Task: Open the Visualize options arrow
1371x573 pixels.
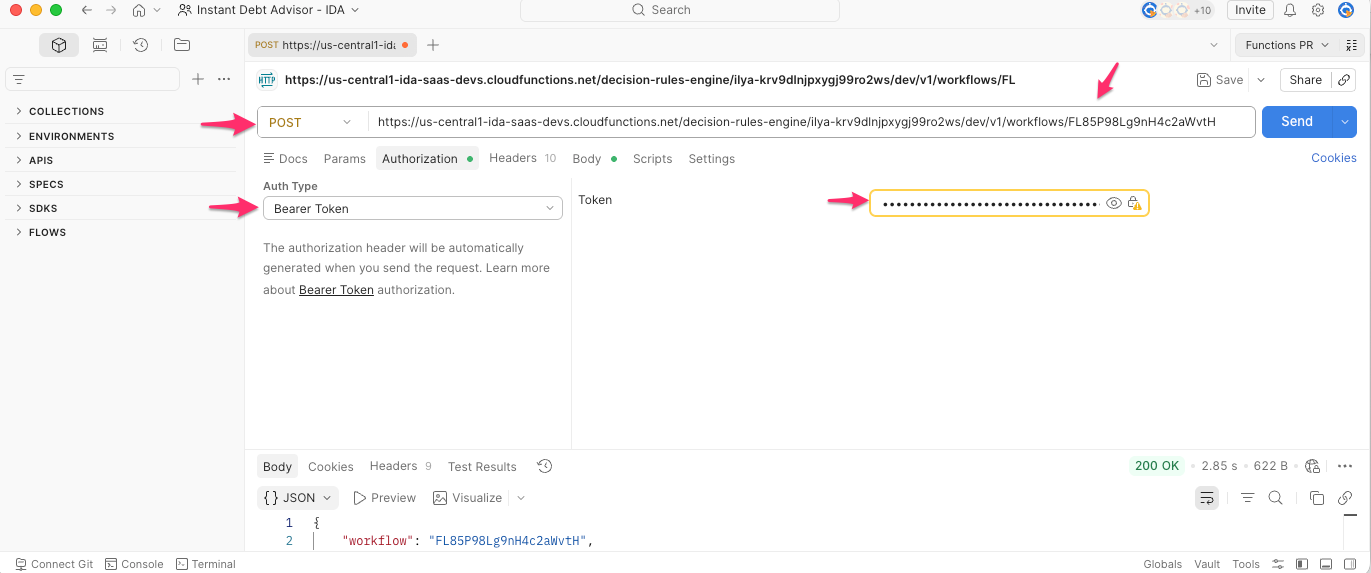Action: 521,497
